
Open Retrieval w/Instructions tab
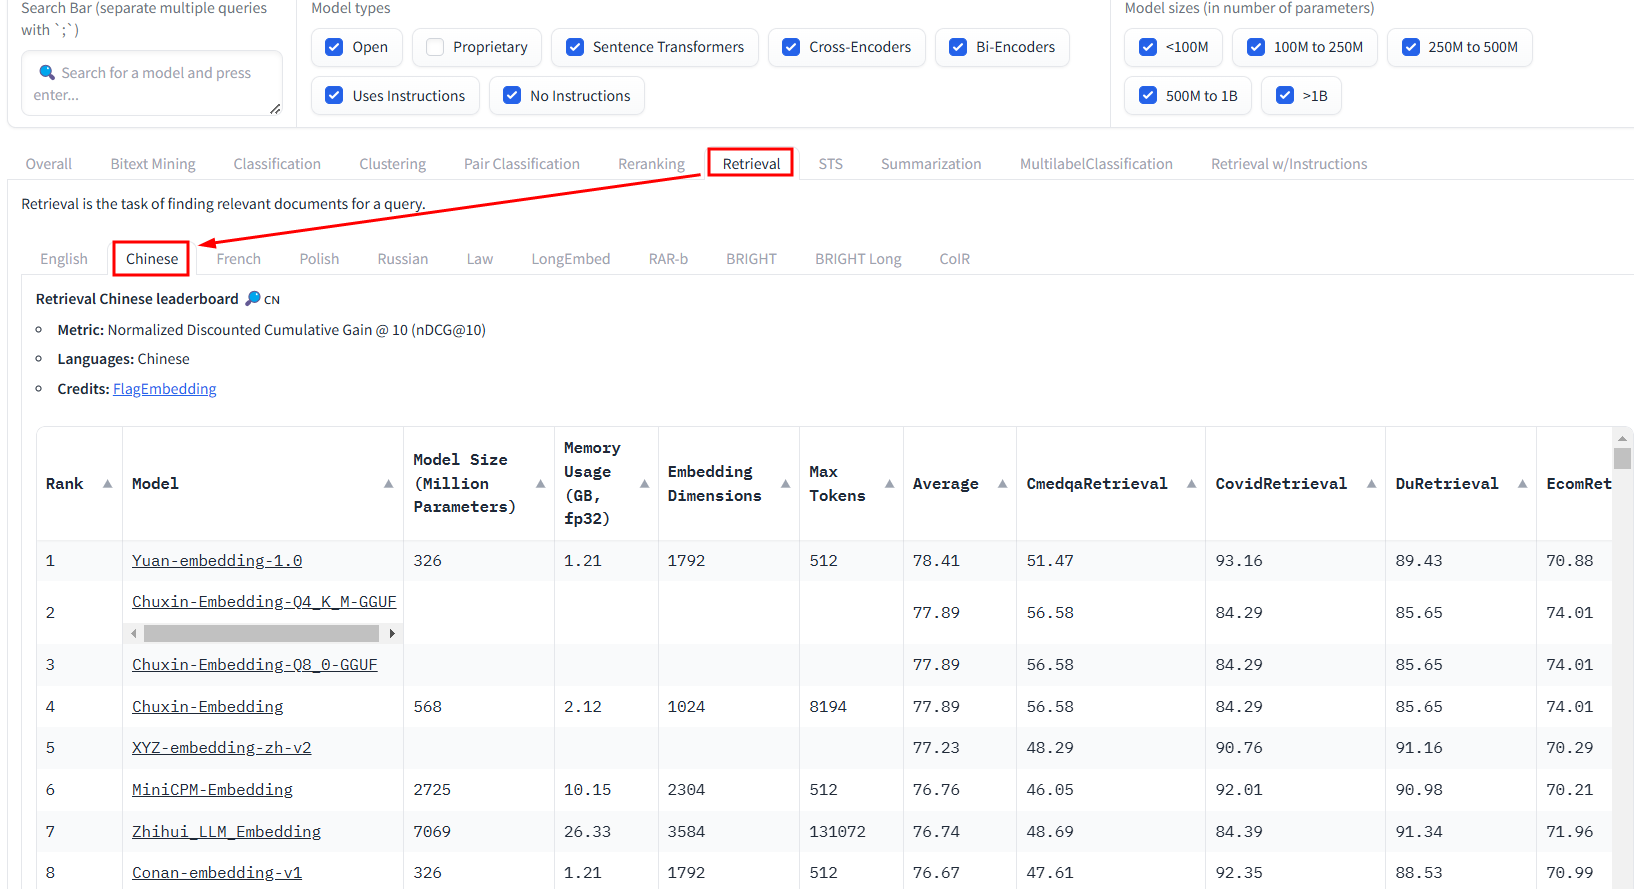[x=1289, y=164]
